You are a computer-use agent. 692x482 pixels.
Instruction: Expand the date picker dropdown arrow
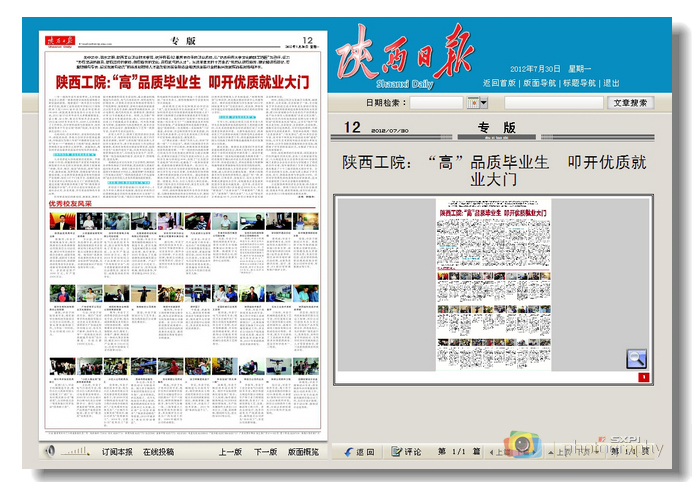pyautogui.click(x=484, y=102)
